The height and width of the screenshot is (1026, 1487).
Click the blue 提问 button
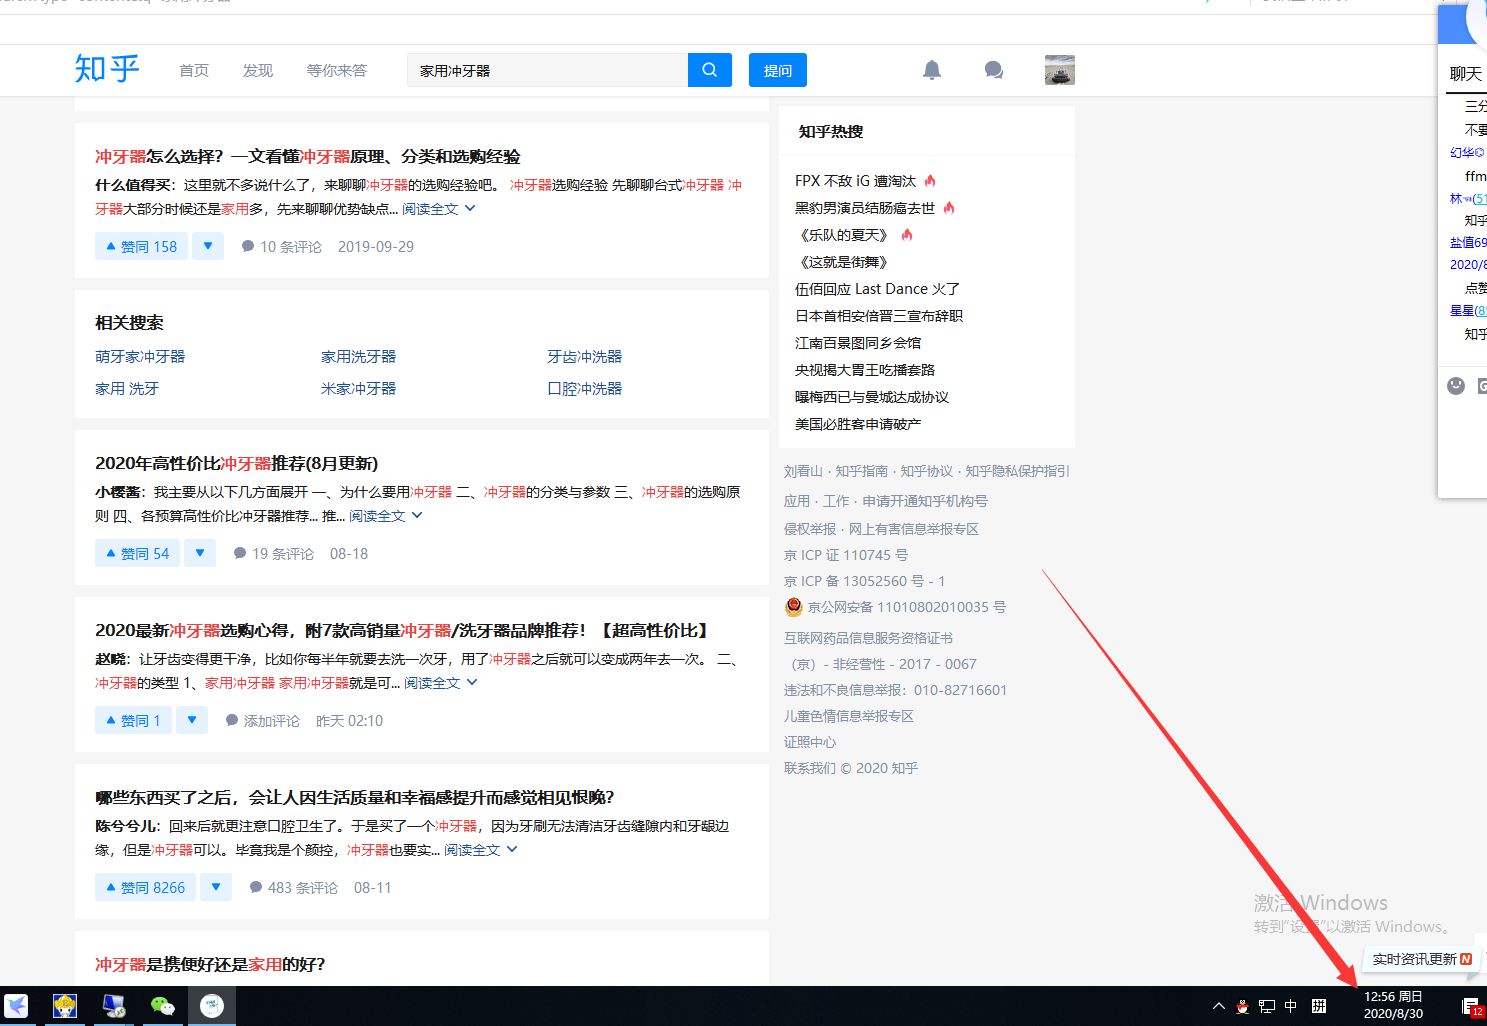778,70
